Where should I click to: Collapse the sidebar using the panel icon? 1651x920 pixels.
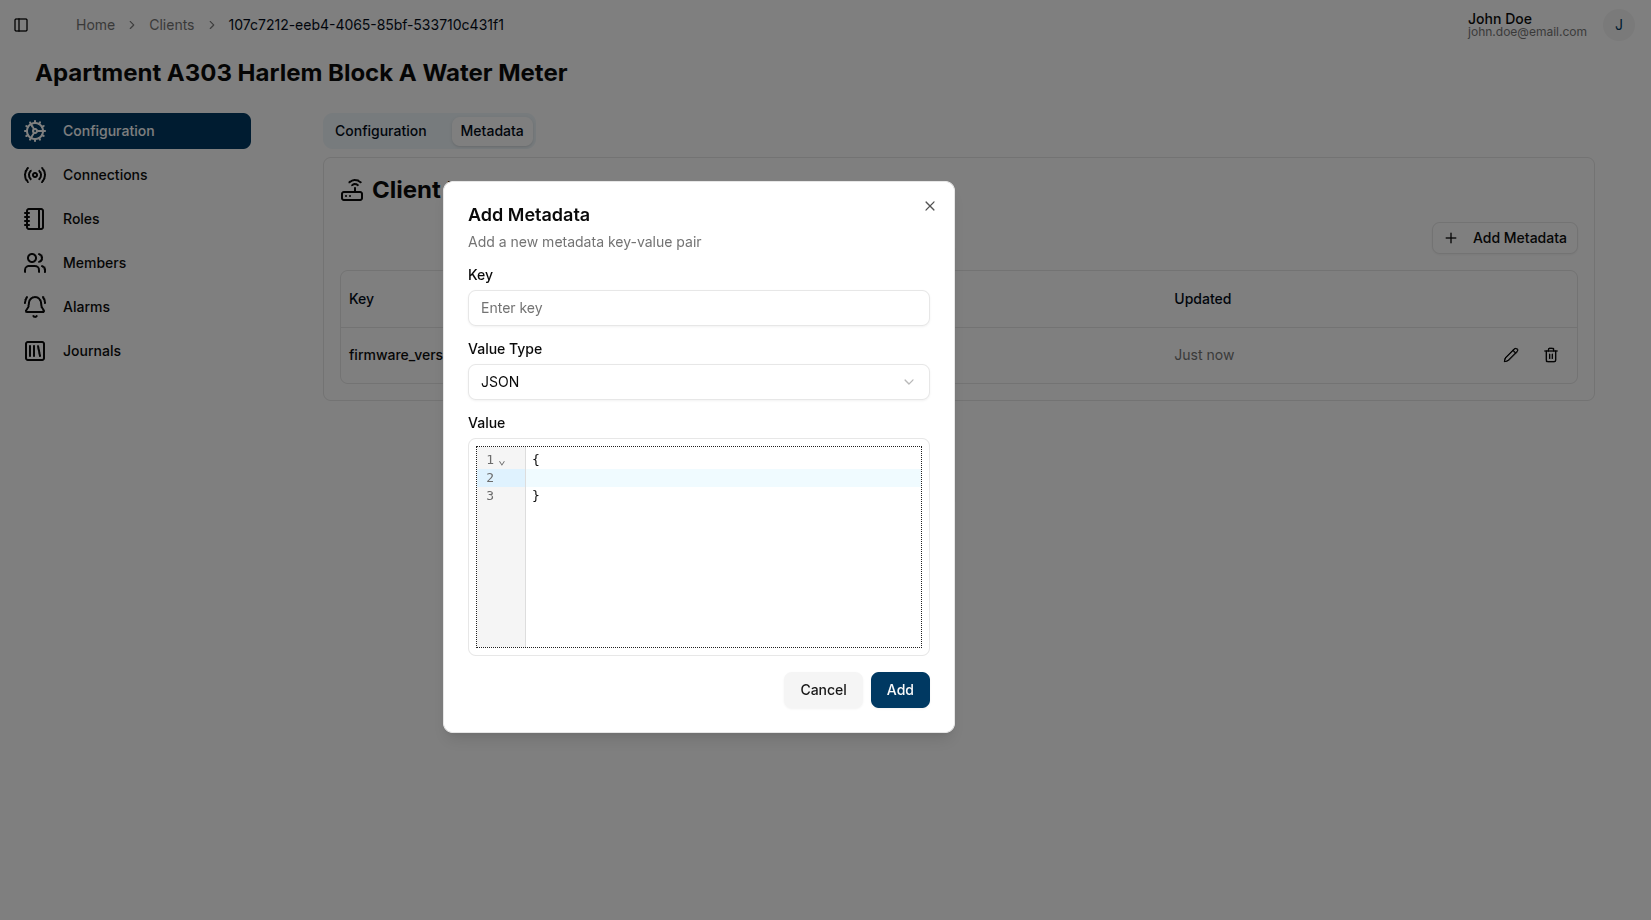[21, 24]
